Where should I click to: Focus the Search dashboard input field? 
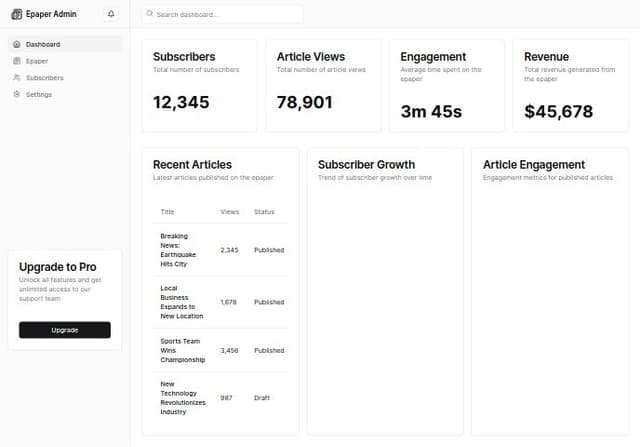tap(222, 14)
